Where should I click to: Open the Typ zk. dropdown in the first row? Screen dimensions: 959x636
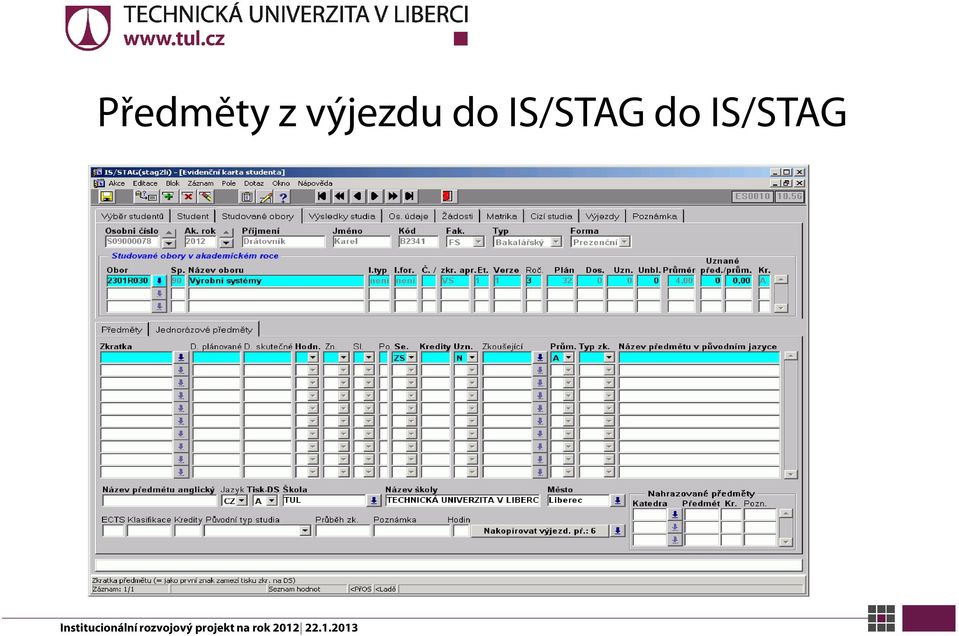click(609, 358)
